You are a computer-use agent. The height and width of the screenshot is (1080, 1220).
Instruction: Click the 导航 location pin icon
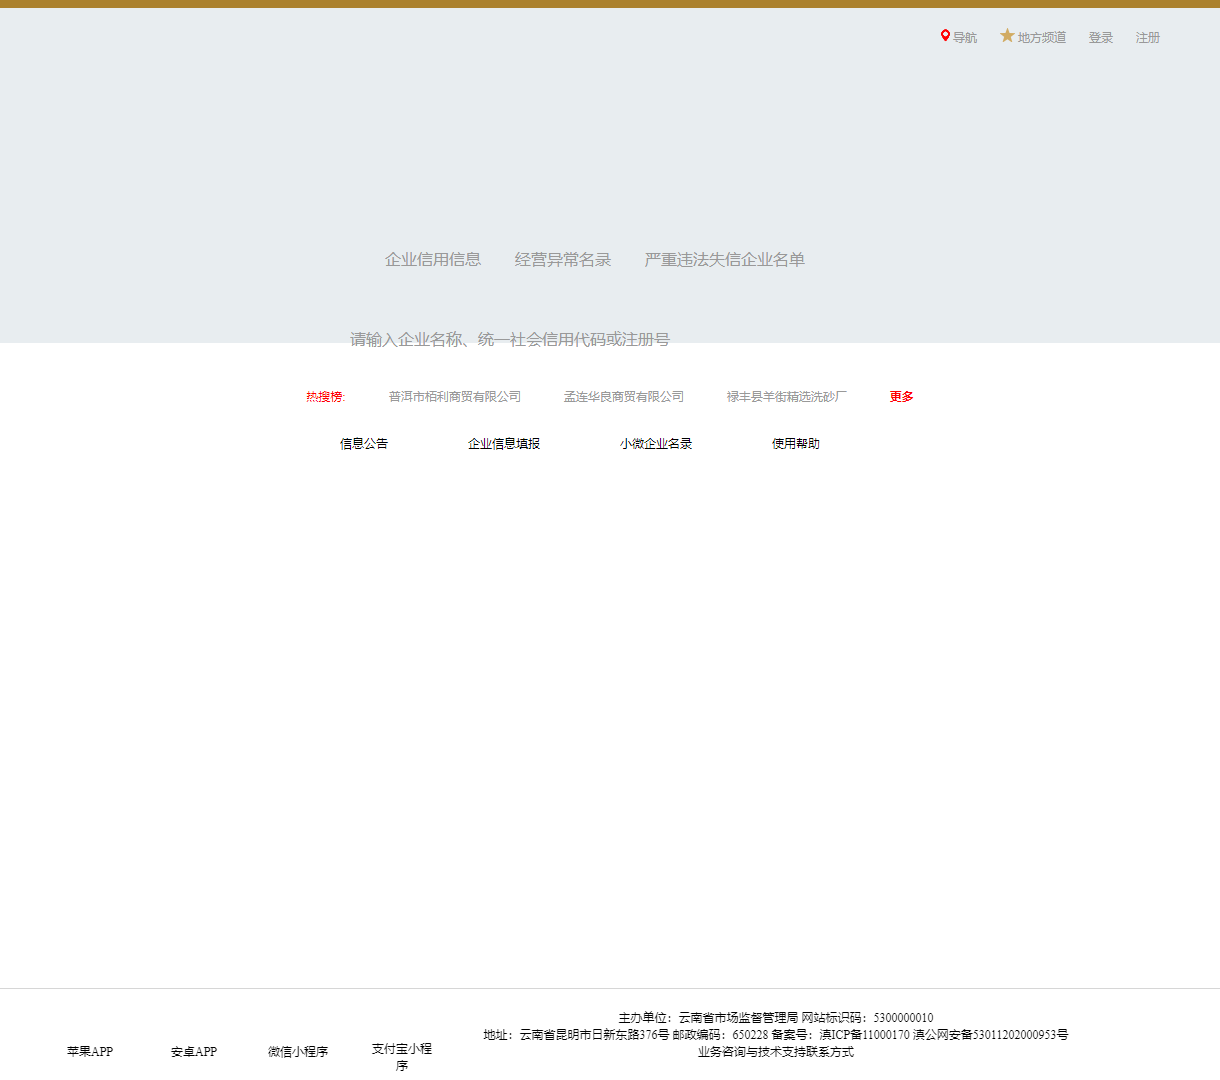click(947, 36)
